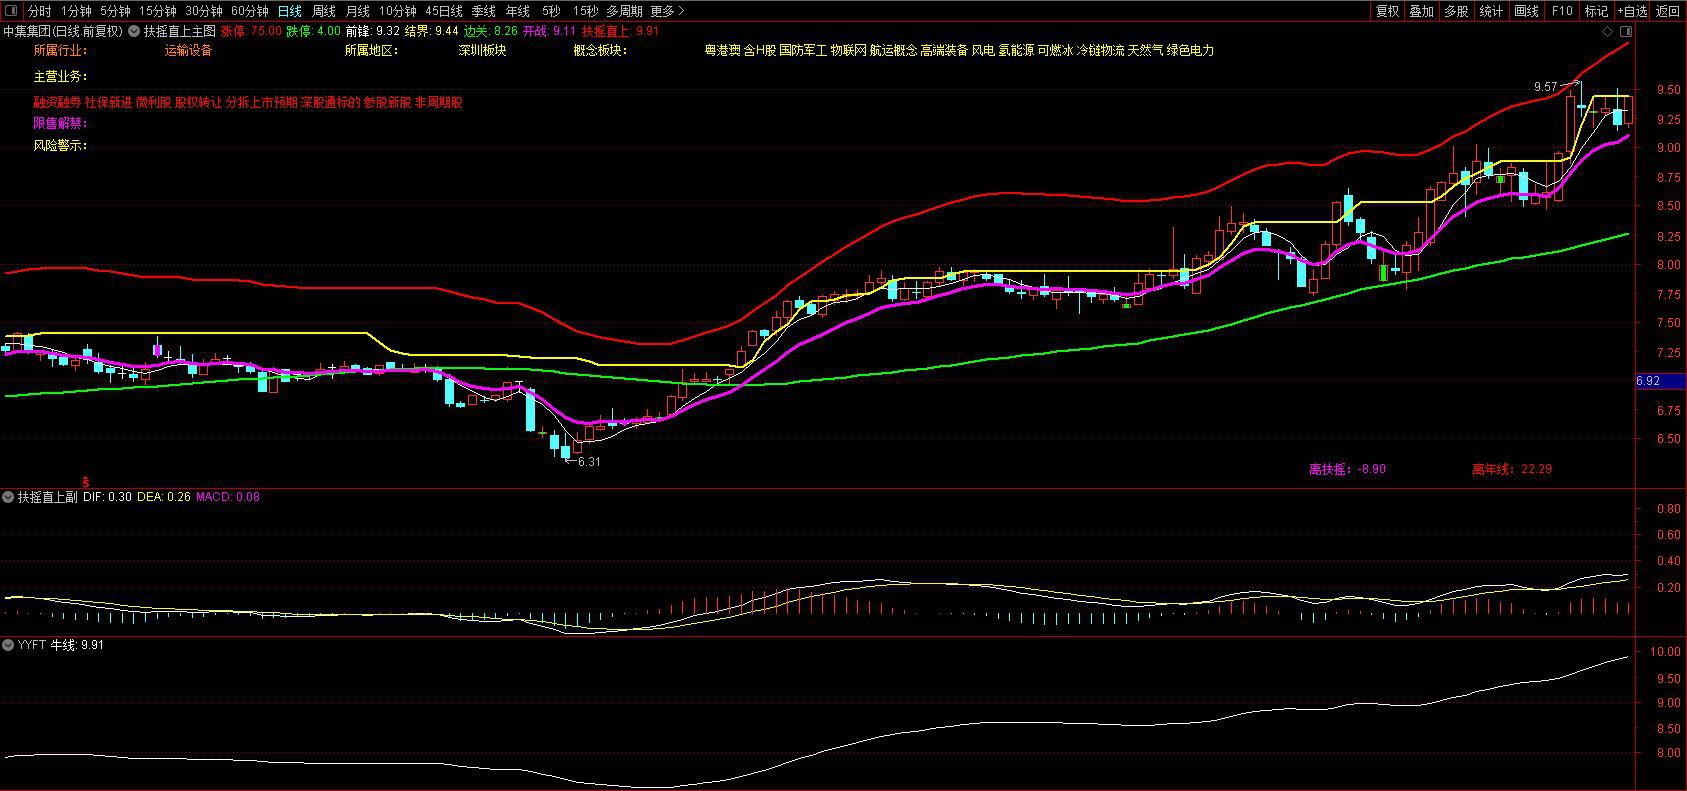The image size is (1687, 791).
Task: Click the 限售解禁 label
Action: (x=60, y=123)
